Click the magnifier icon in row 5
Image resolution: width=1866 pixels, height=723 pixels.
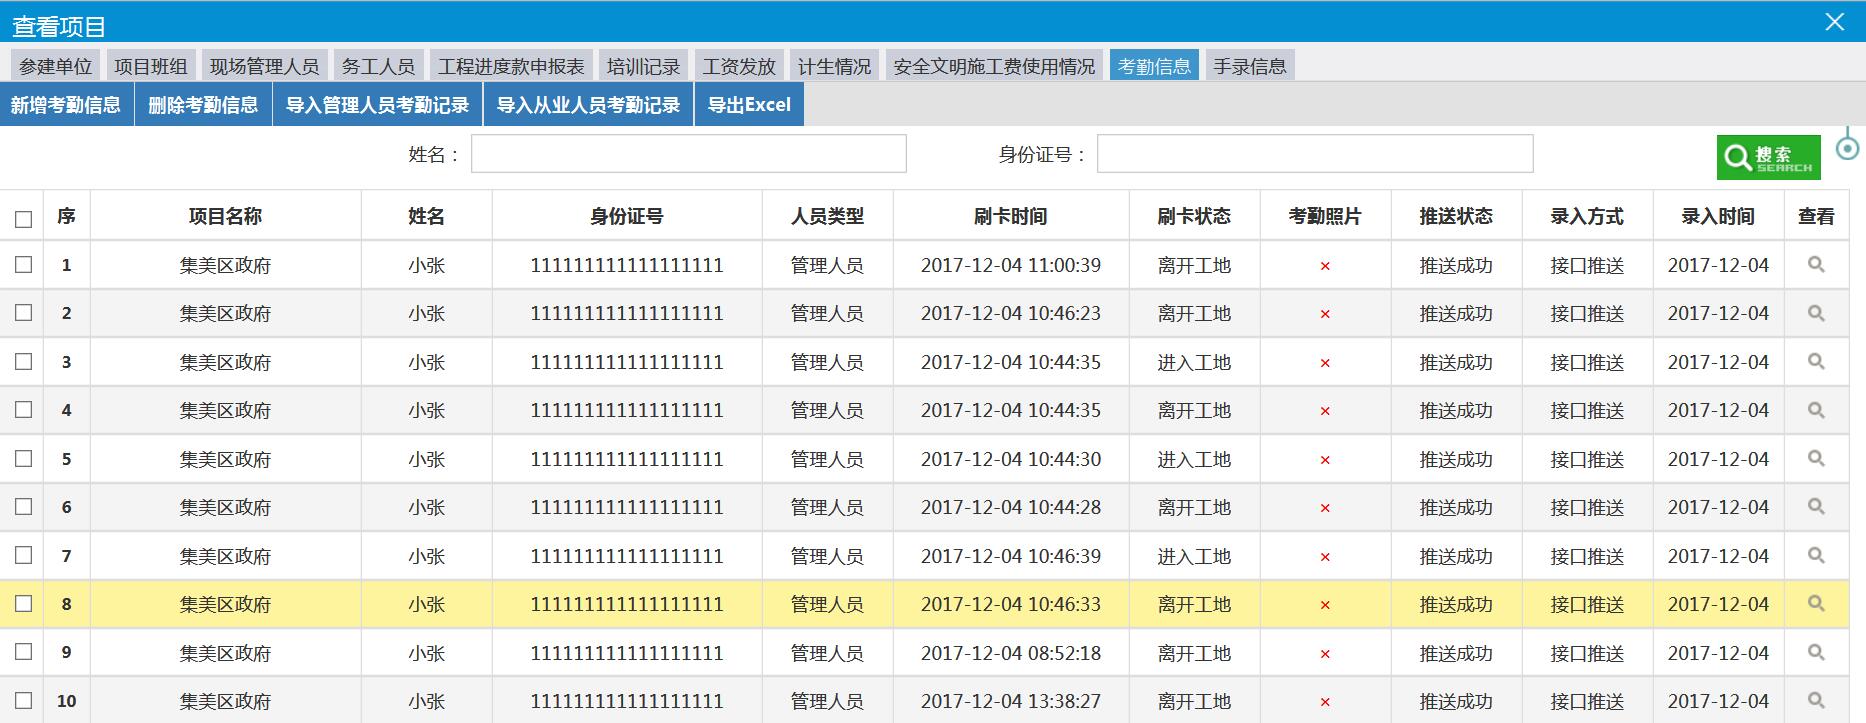tap(1816, 459)
